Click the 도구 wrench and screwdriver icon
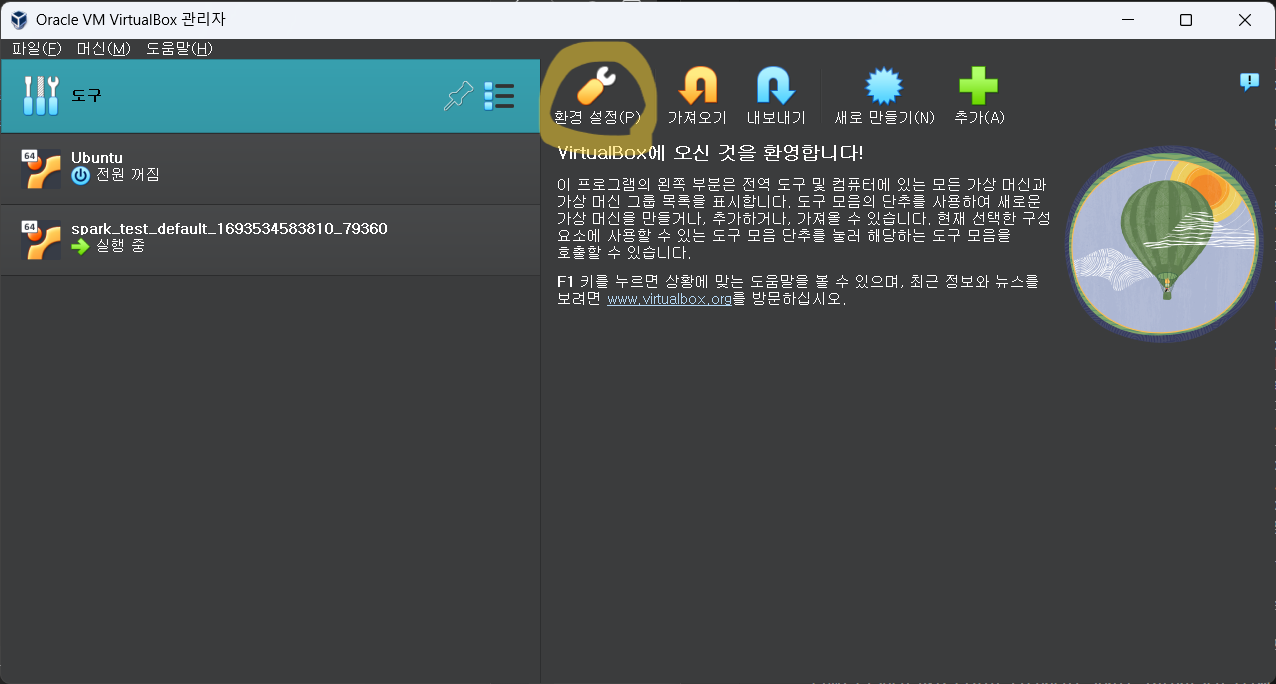 41,96
